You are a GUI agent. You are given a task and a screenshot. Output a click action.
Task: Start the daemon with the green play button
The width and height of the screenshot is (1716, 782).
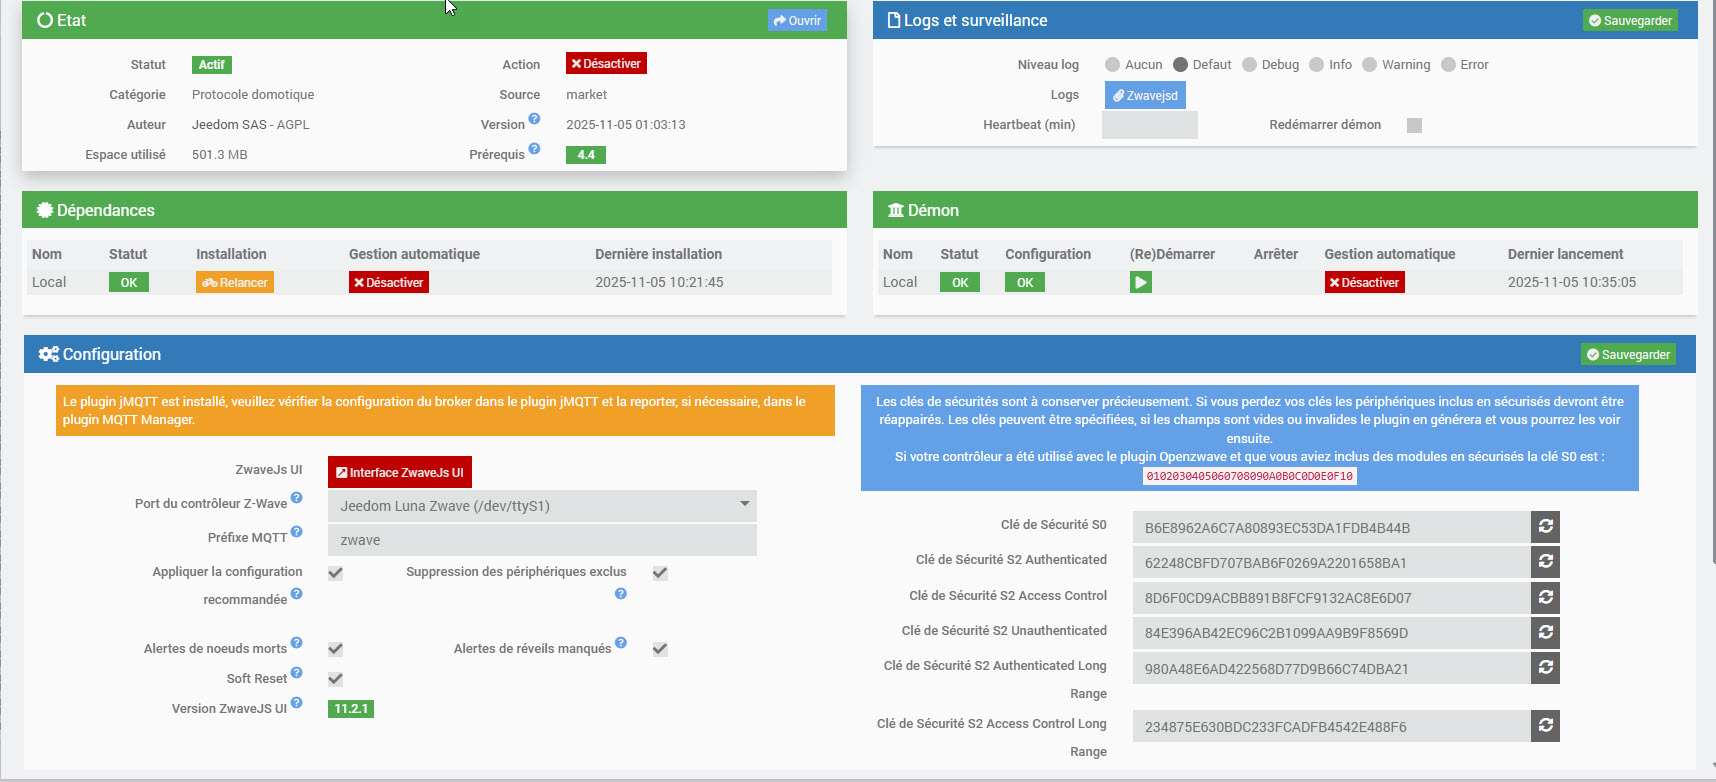point(1141,283)
